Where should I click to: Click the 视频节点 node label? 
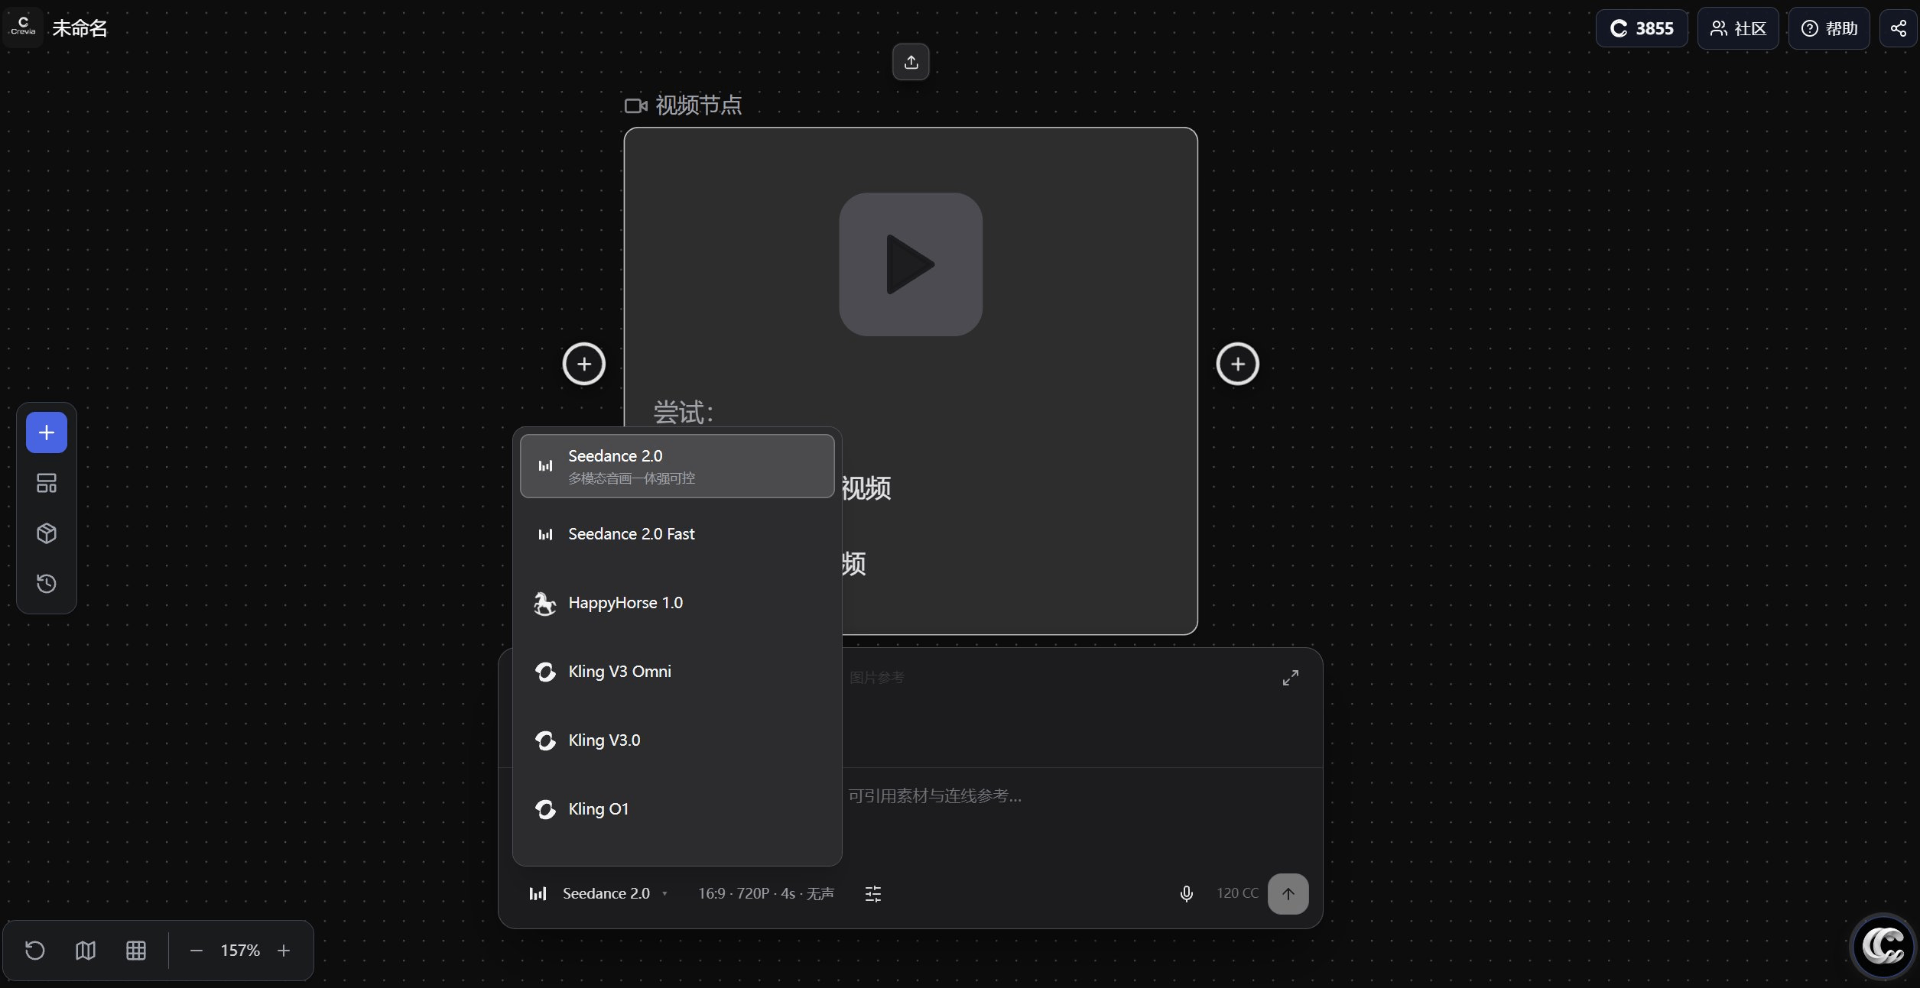coord(684,105)
